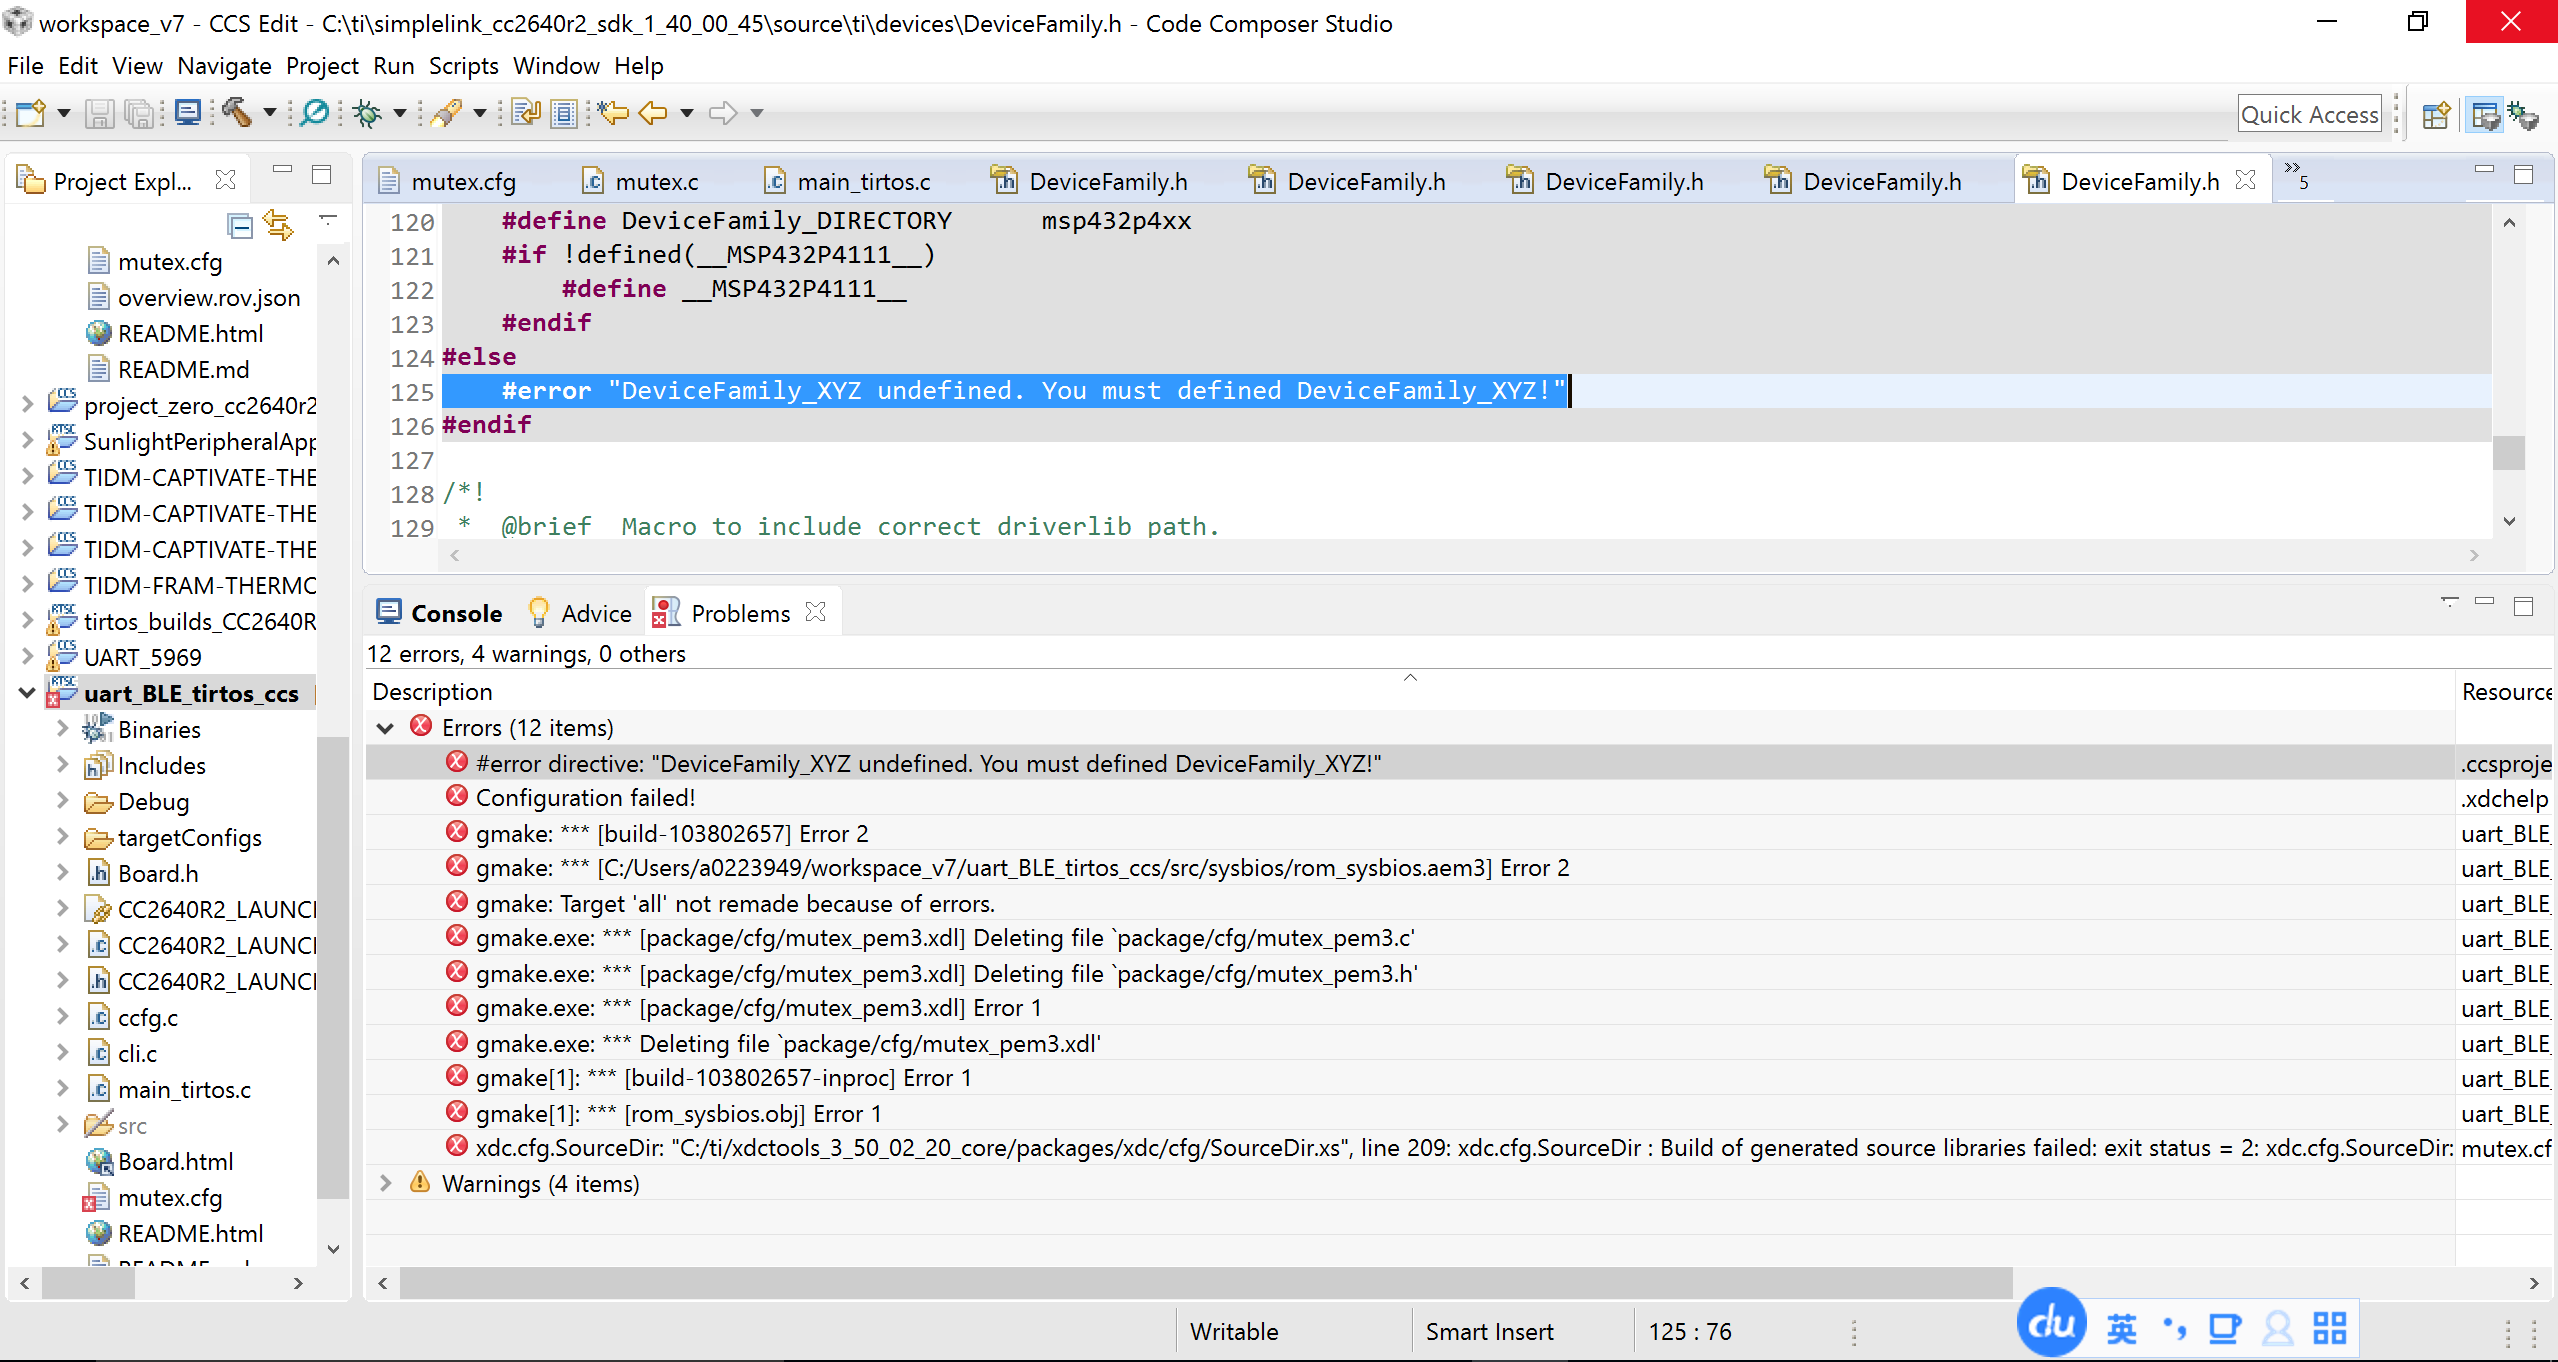The width and height of the screenshot is (2558, 1362).
Task: Collapse all in Project Explorer
Action: pyautogui.click(x=241, y=226)
